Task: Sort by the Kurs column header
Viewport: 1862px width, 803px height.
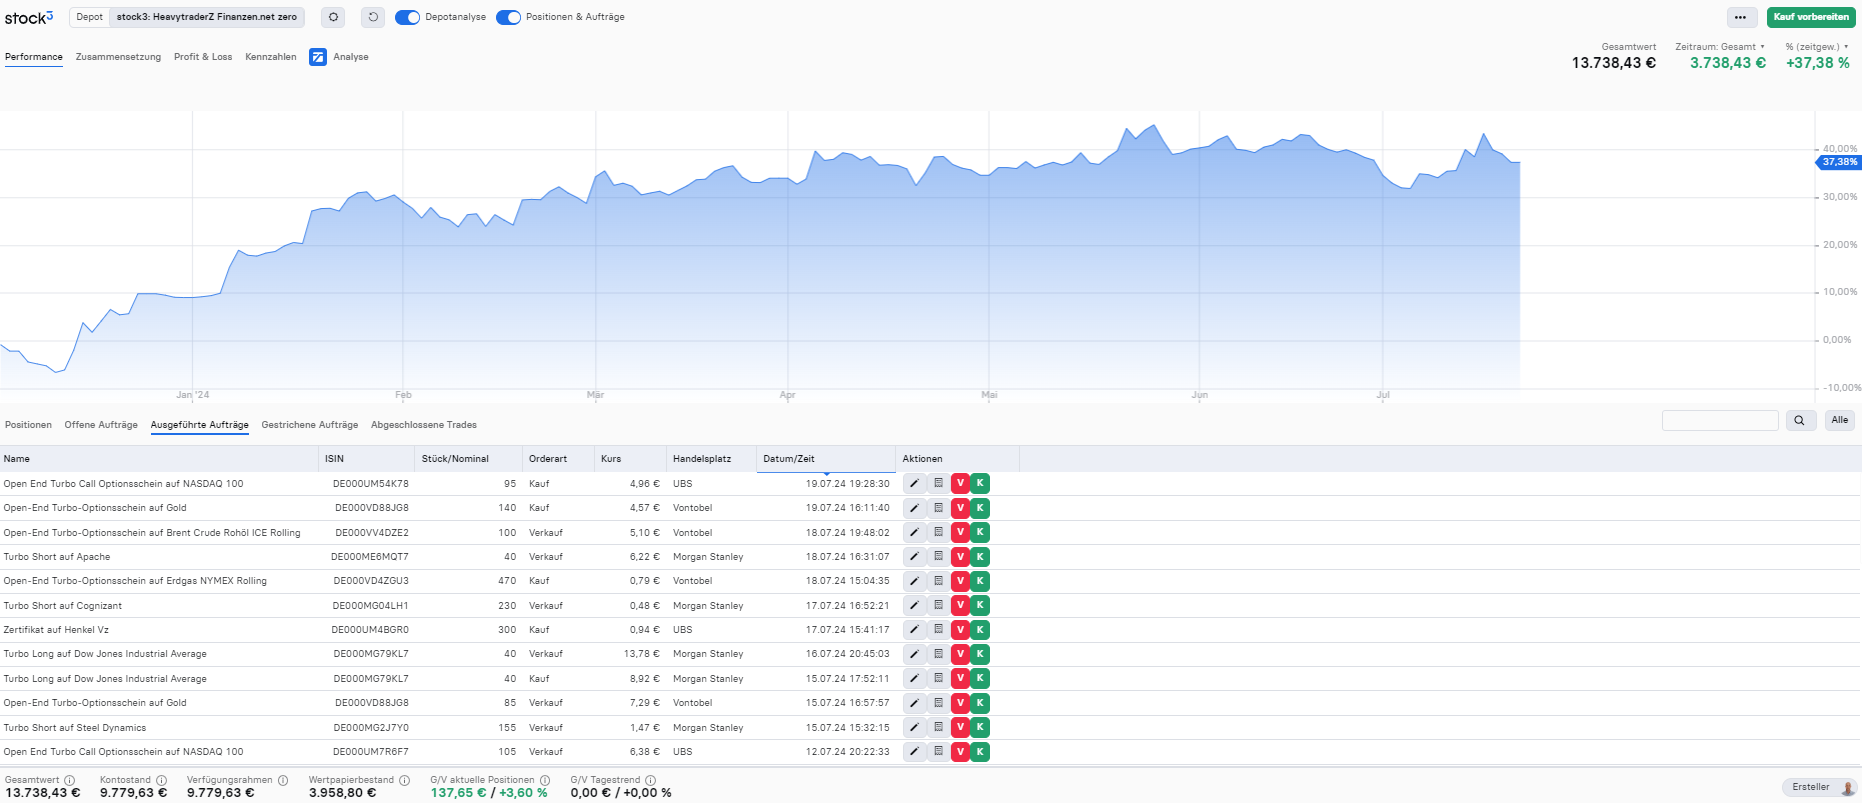Action: click(630, 459)
